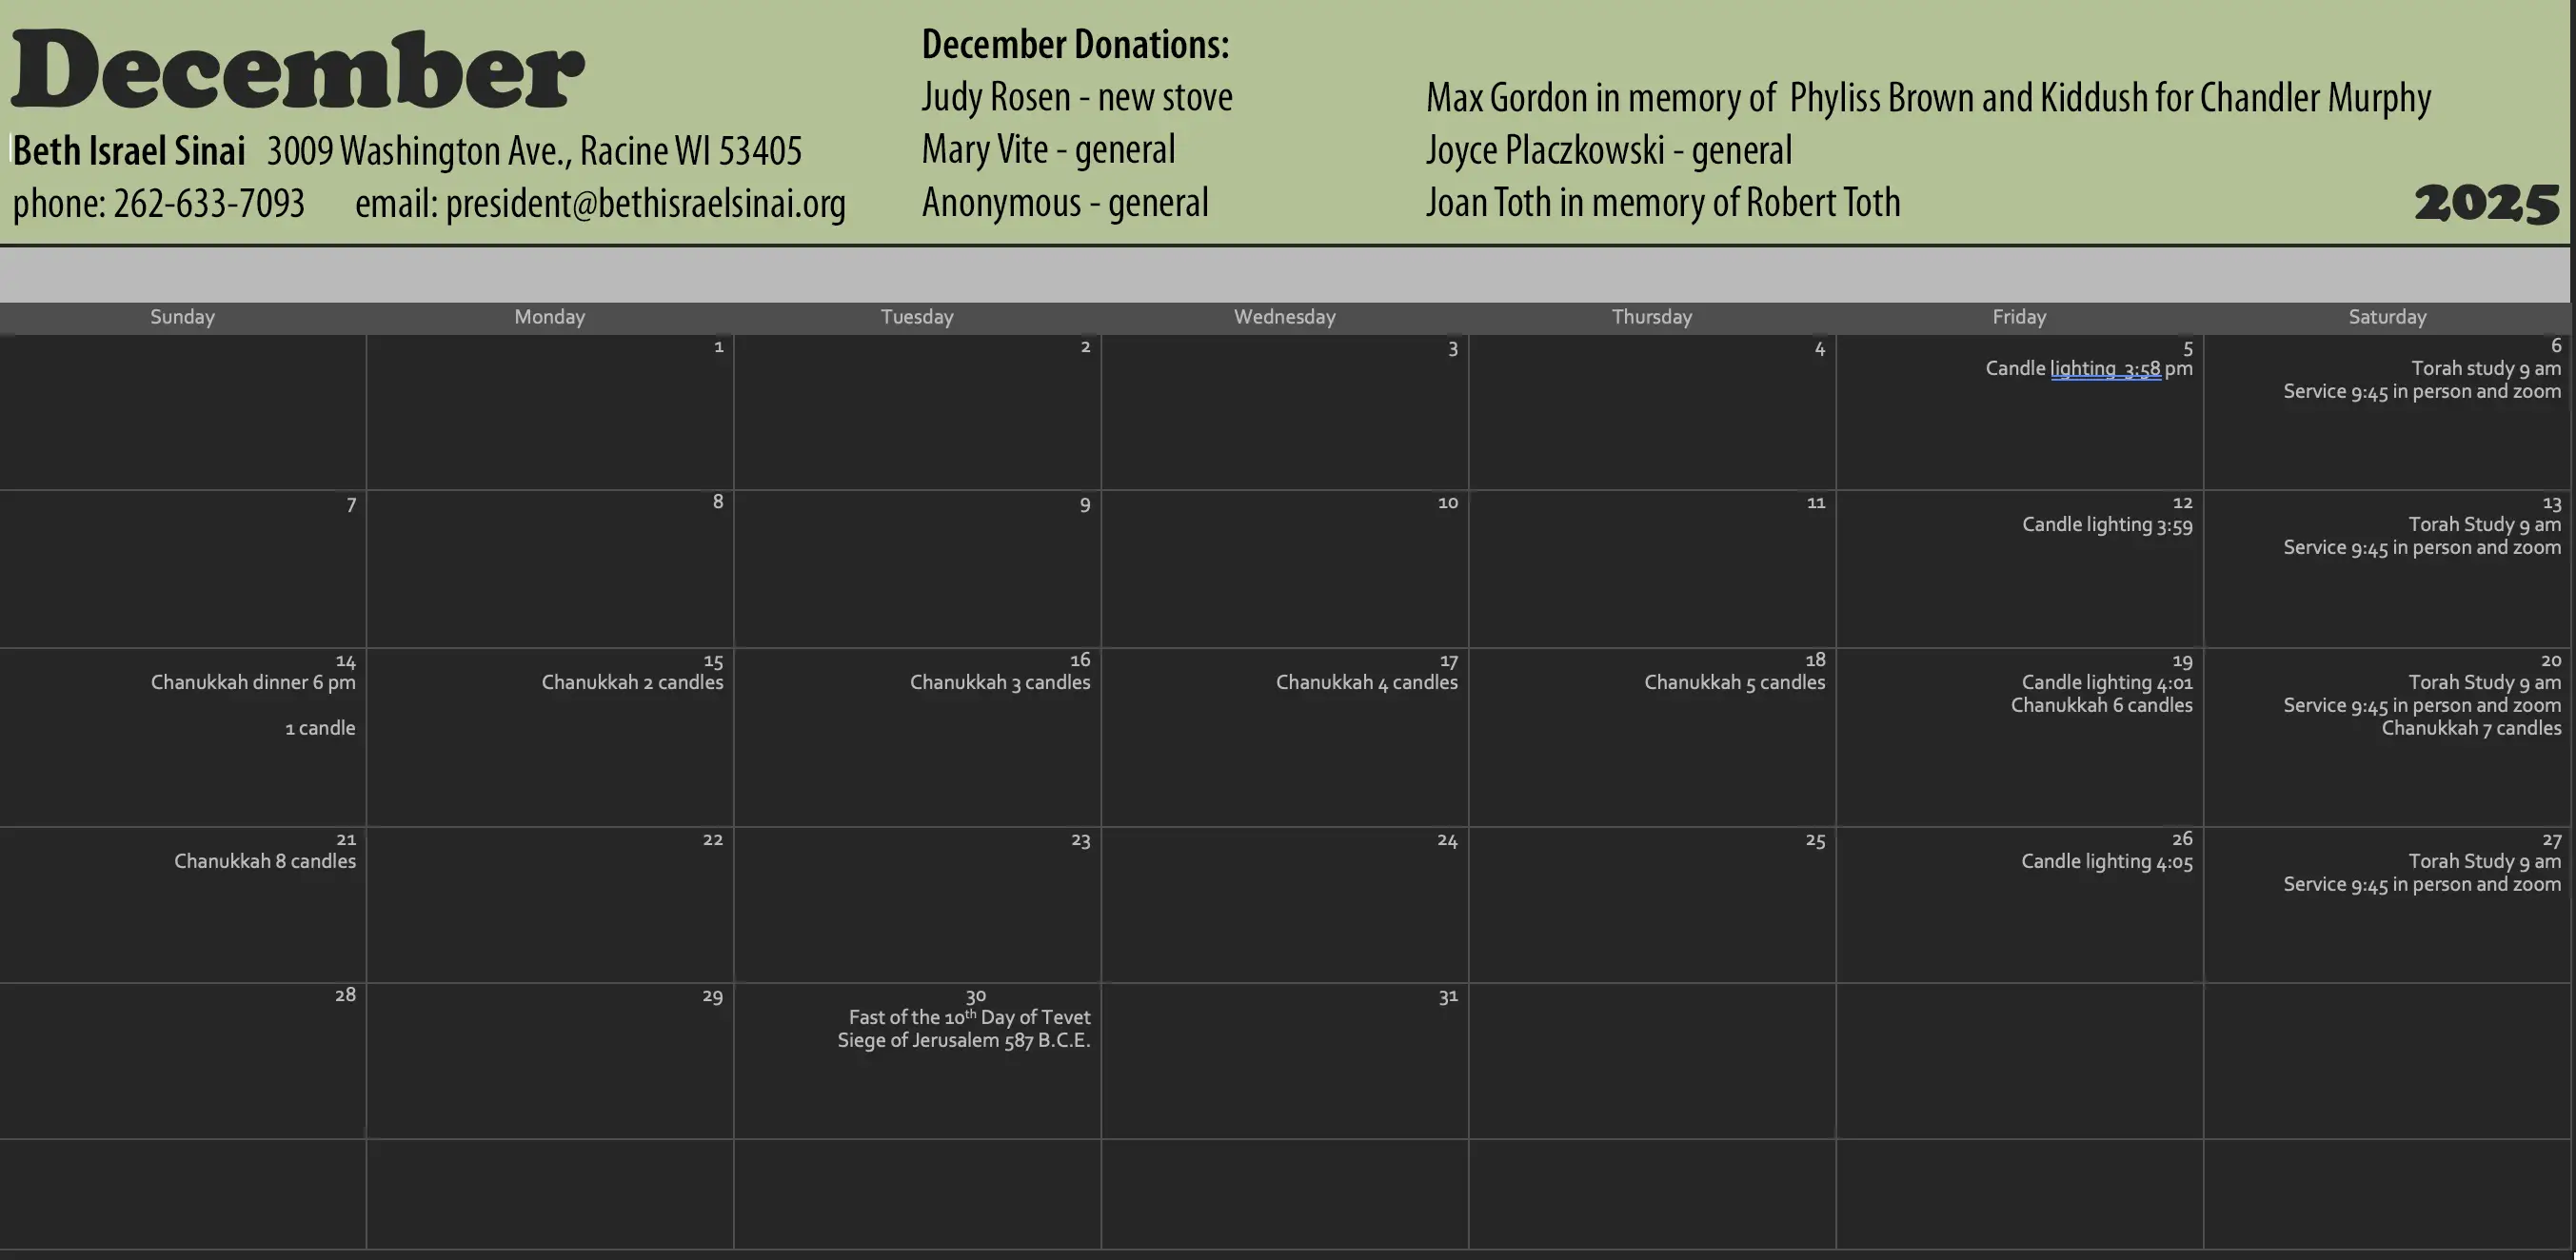Screen dimensions: 2576x1260
Task: Select the Chanukkah 8 candles entry
Action: [x=264, y=862]
